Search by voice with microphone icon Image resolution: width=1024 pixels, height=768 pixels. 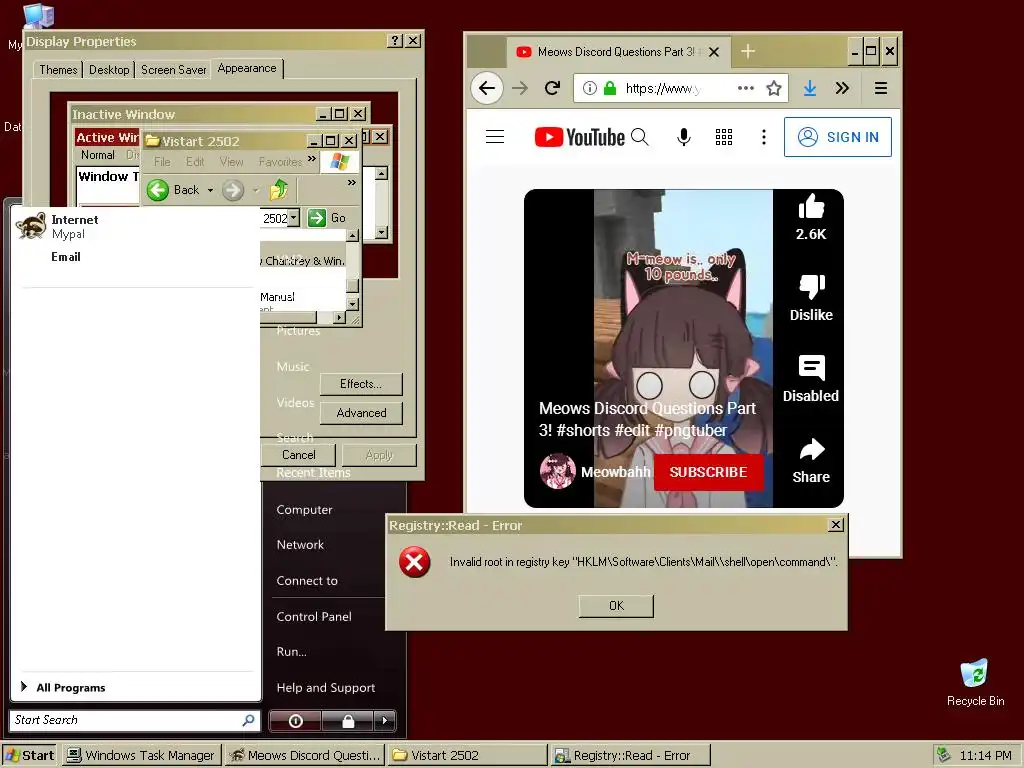pos(684,136)
